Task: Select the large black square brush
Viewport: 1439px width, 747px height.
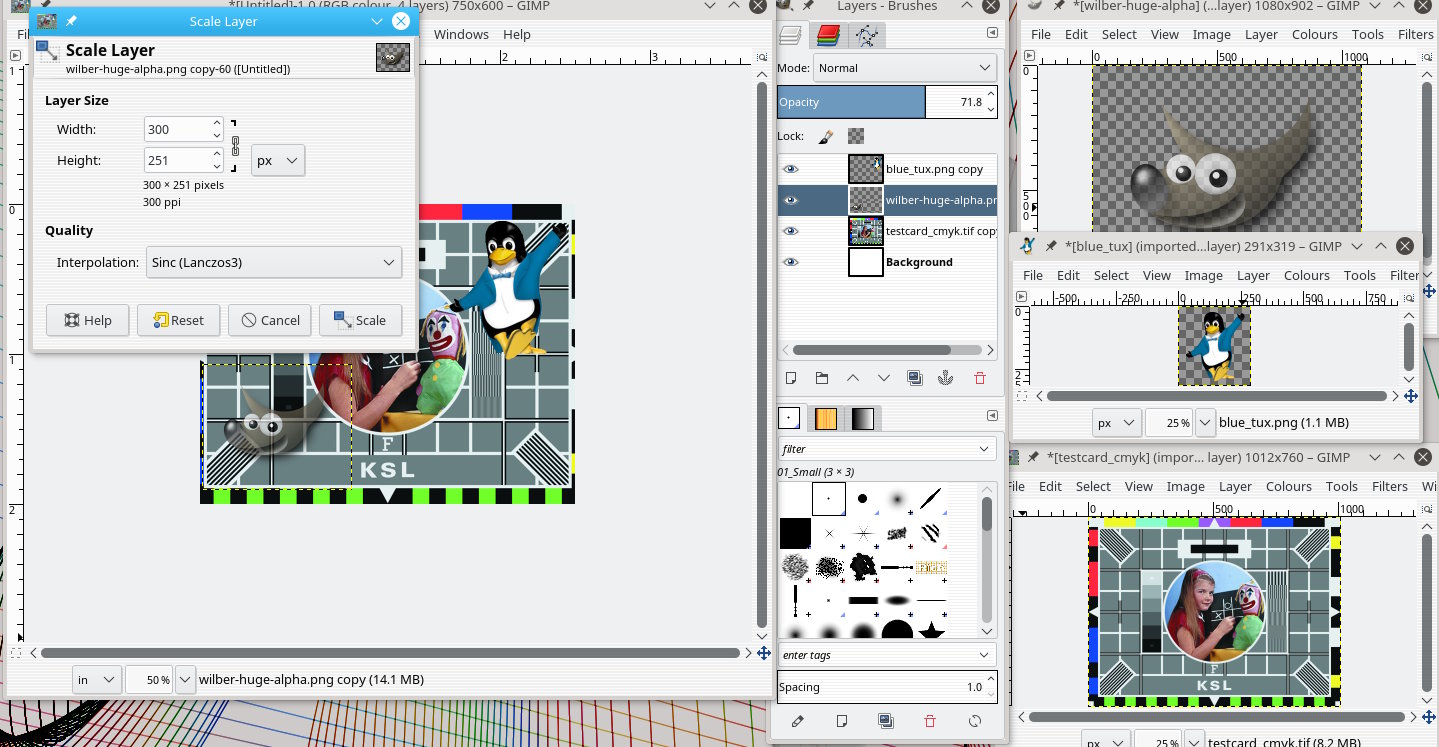Action: click(x=795, y=532)
